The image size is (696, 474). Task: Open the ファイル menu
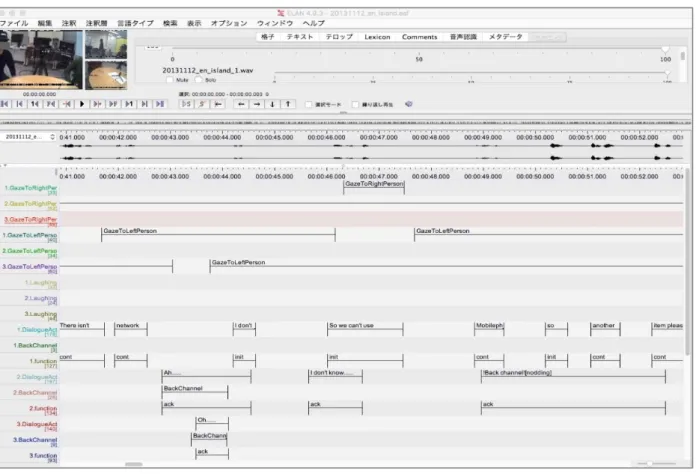pos(14,23)
